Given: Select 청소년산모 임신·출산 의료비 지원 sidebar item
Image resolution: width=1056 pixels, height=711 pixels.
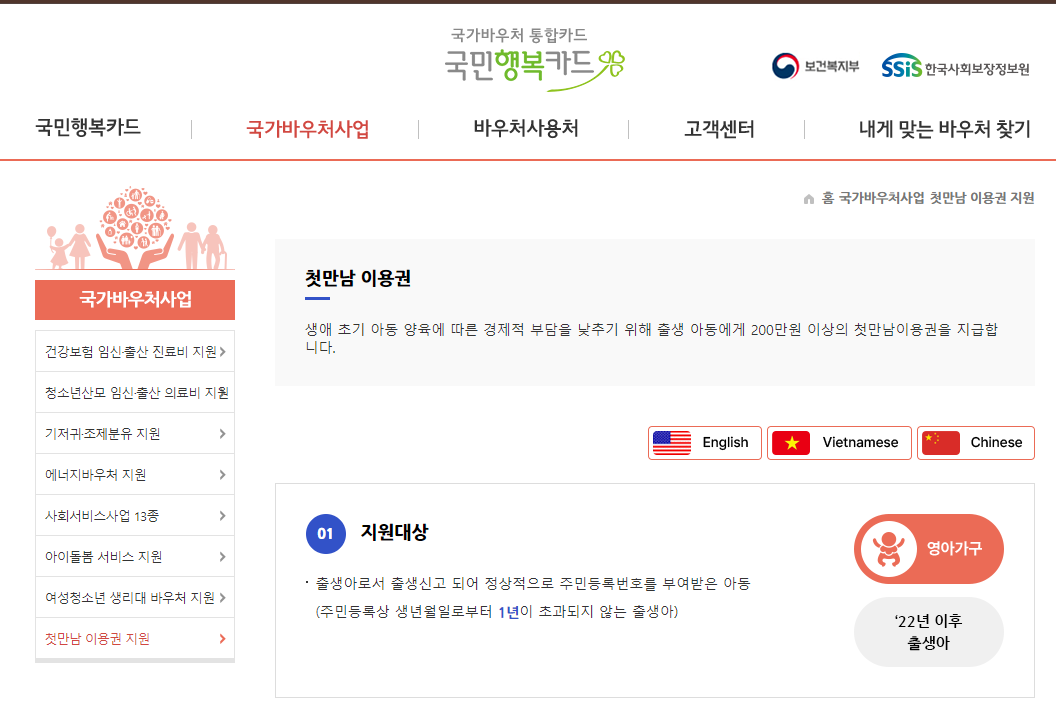Looking at the screenshot, I should 135,393.
